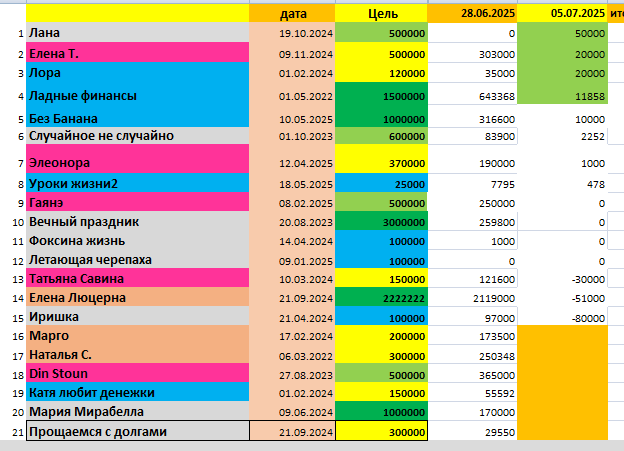The image size is (624, 451).
Task: Click the 'дата' column header
Action: [x=292, y=13]
